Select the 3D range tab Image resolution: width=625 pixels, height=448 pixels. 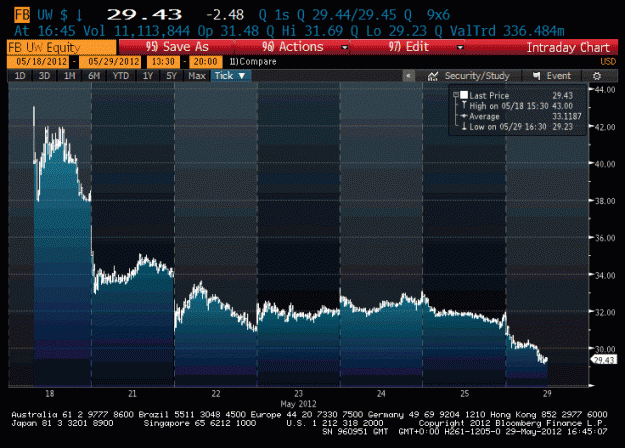pyautogui.click(x=44, y=76)
